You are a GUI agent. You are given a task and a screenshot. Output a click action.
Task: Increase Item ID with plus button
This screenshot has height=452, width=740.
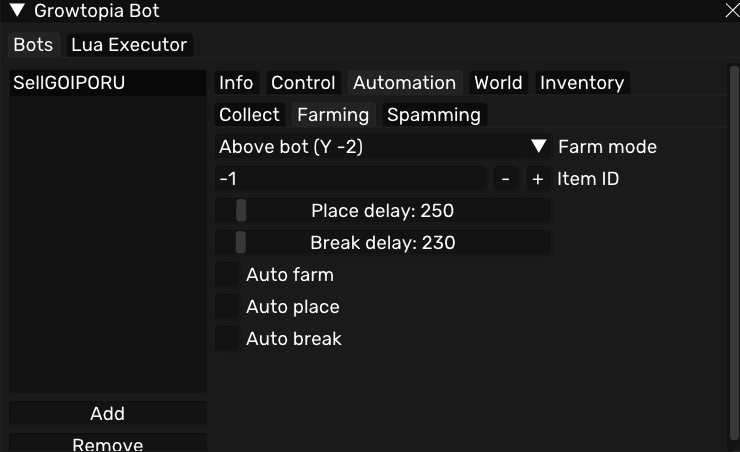click(538, 179)
